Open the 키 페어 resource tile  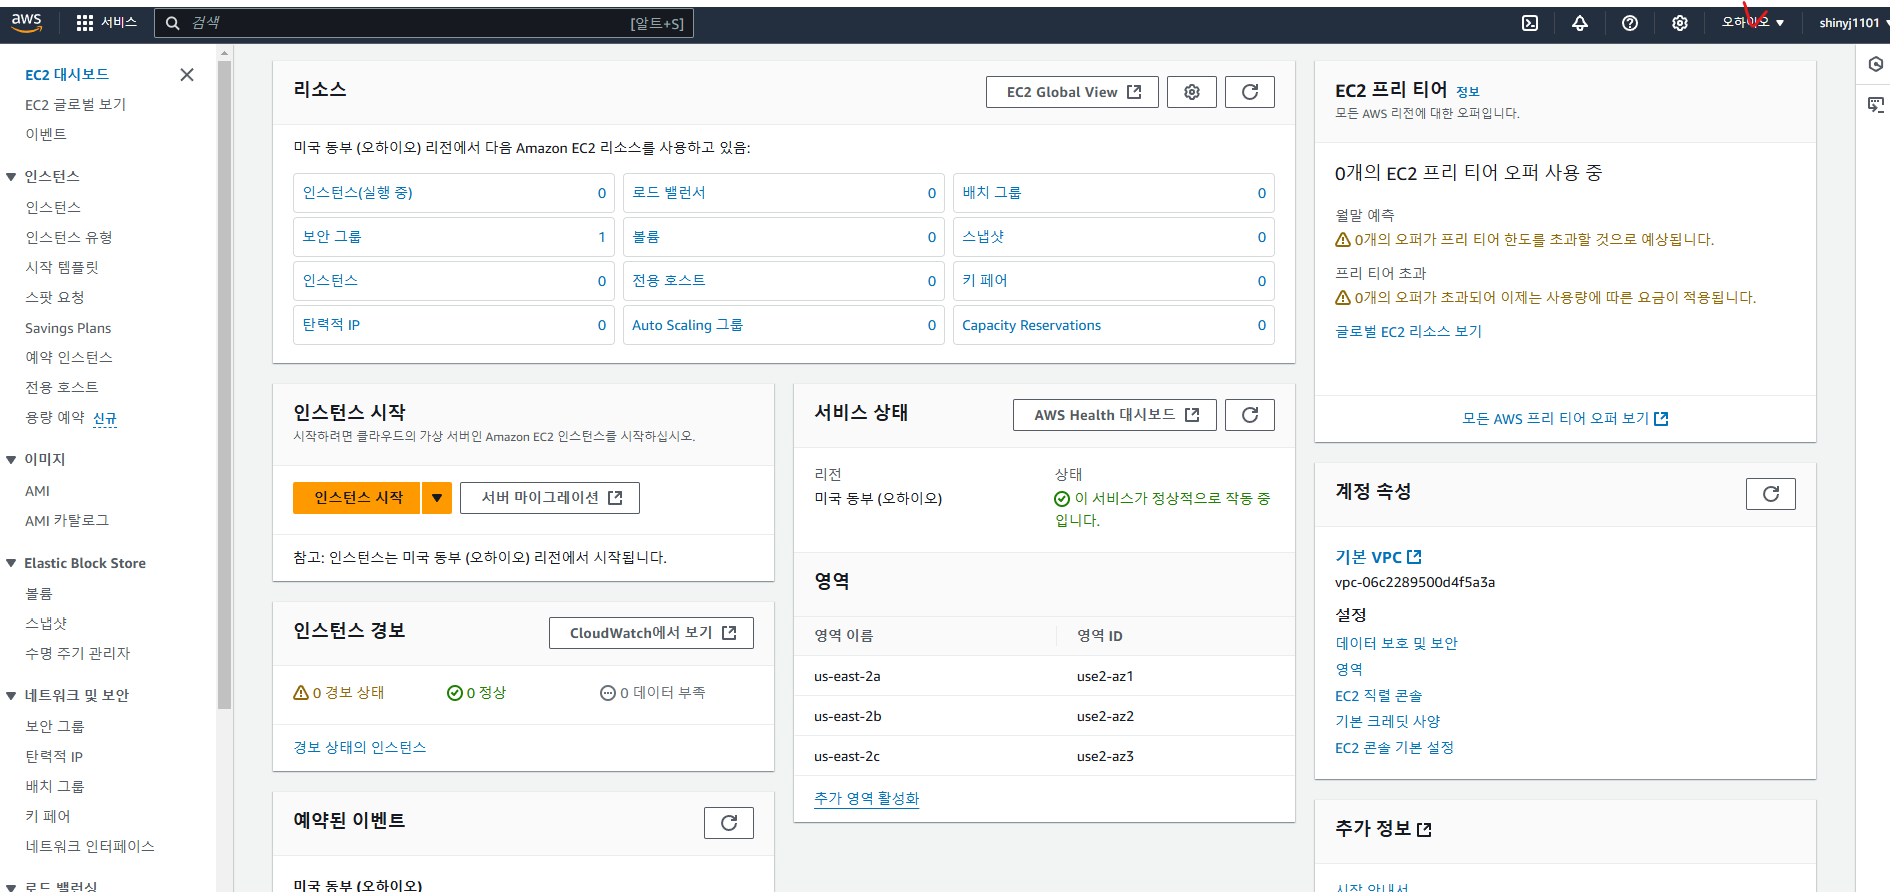click(1114, 281)
